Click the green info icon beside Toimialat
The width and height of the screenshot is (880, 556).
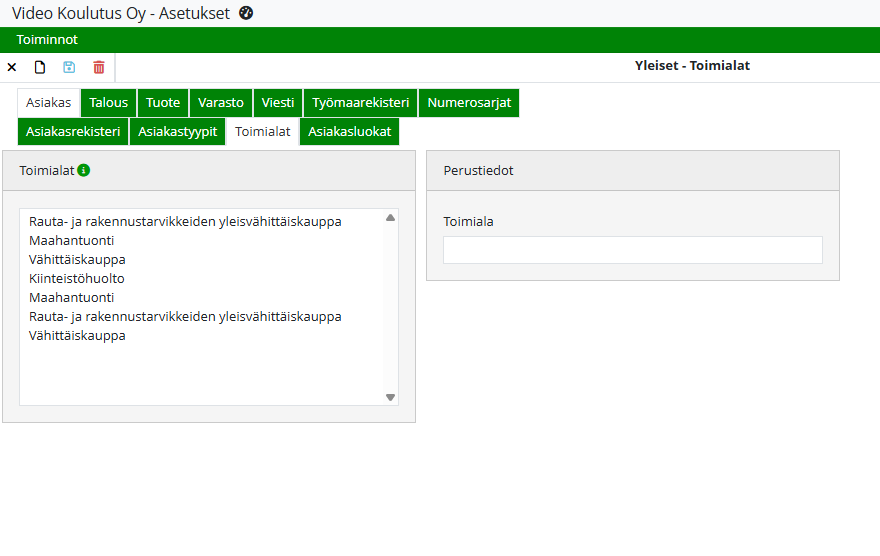(x=84, y=171)
